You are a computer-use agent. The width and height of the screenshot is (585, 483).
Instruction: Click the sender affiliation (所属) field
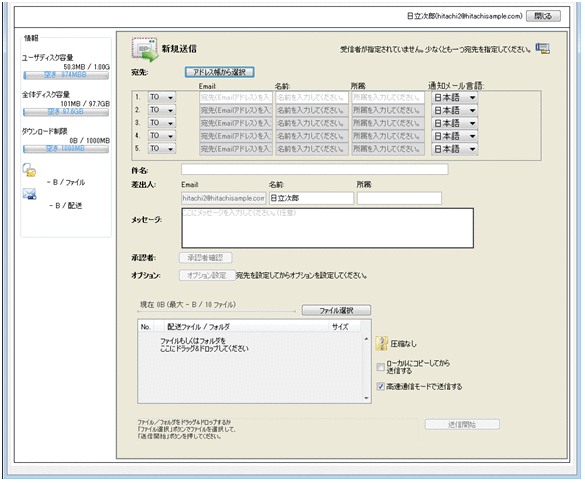(399, 198)
